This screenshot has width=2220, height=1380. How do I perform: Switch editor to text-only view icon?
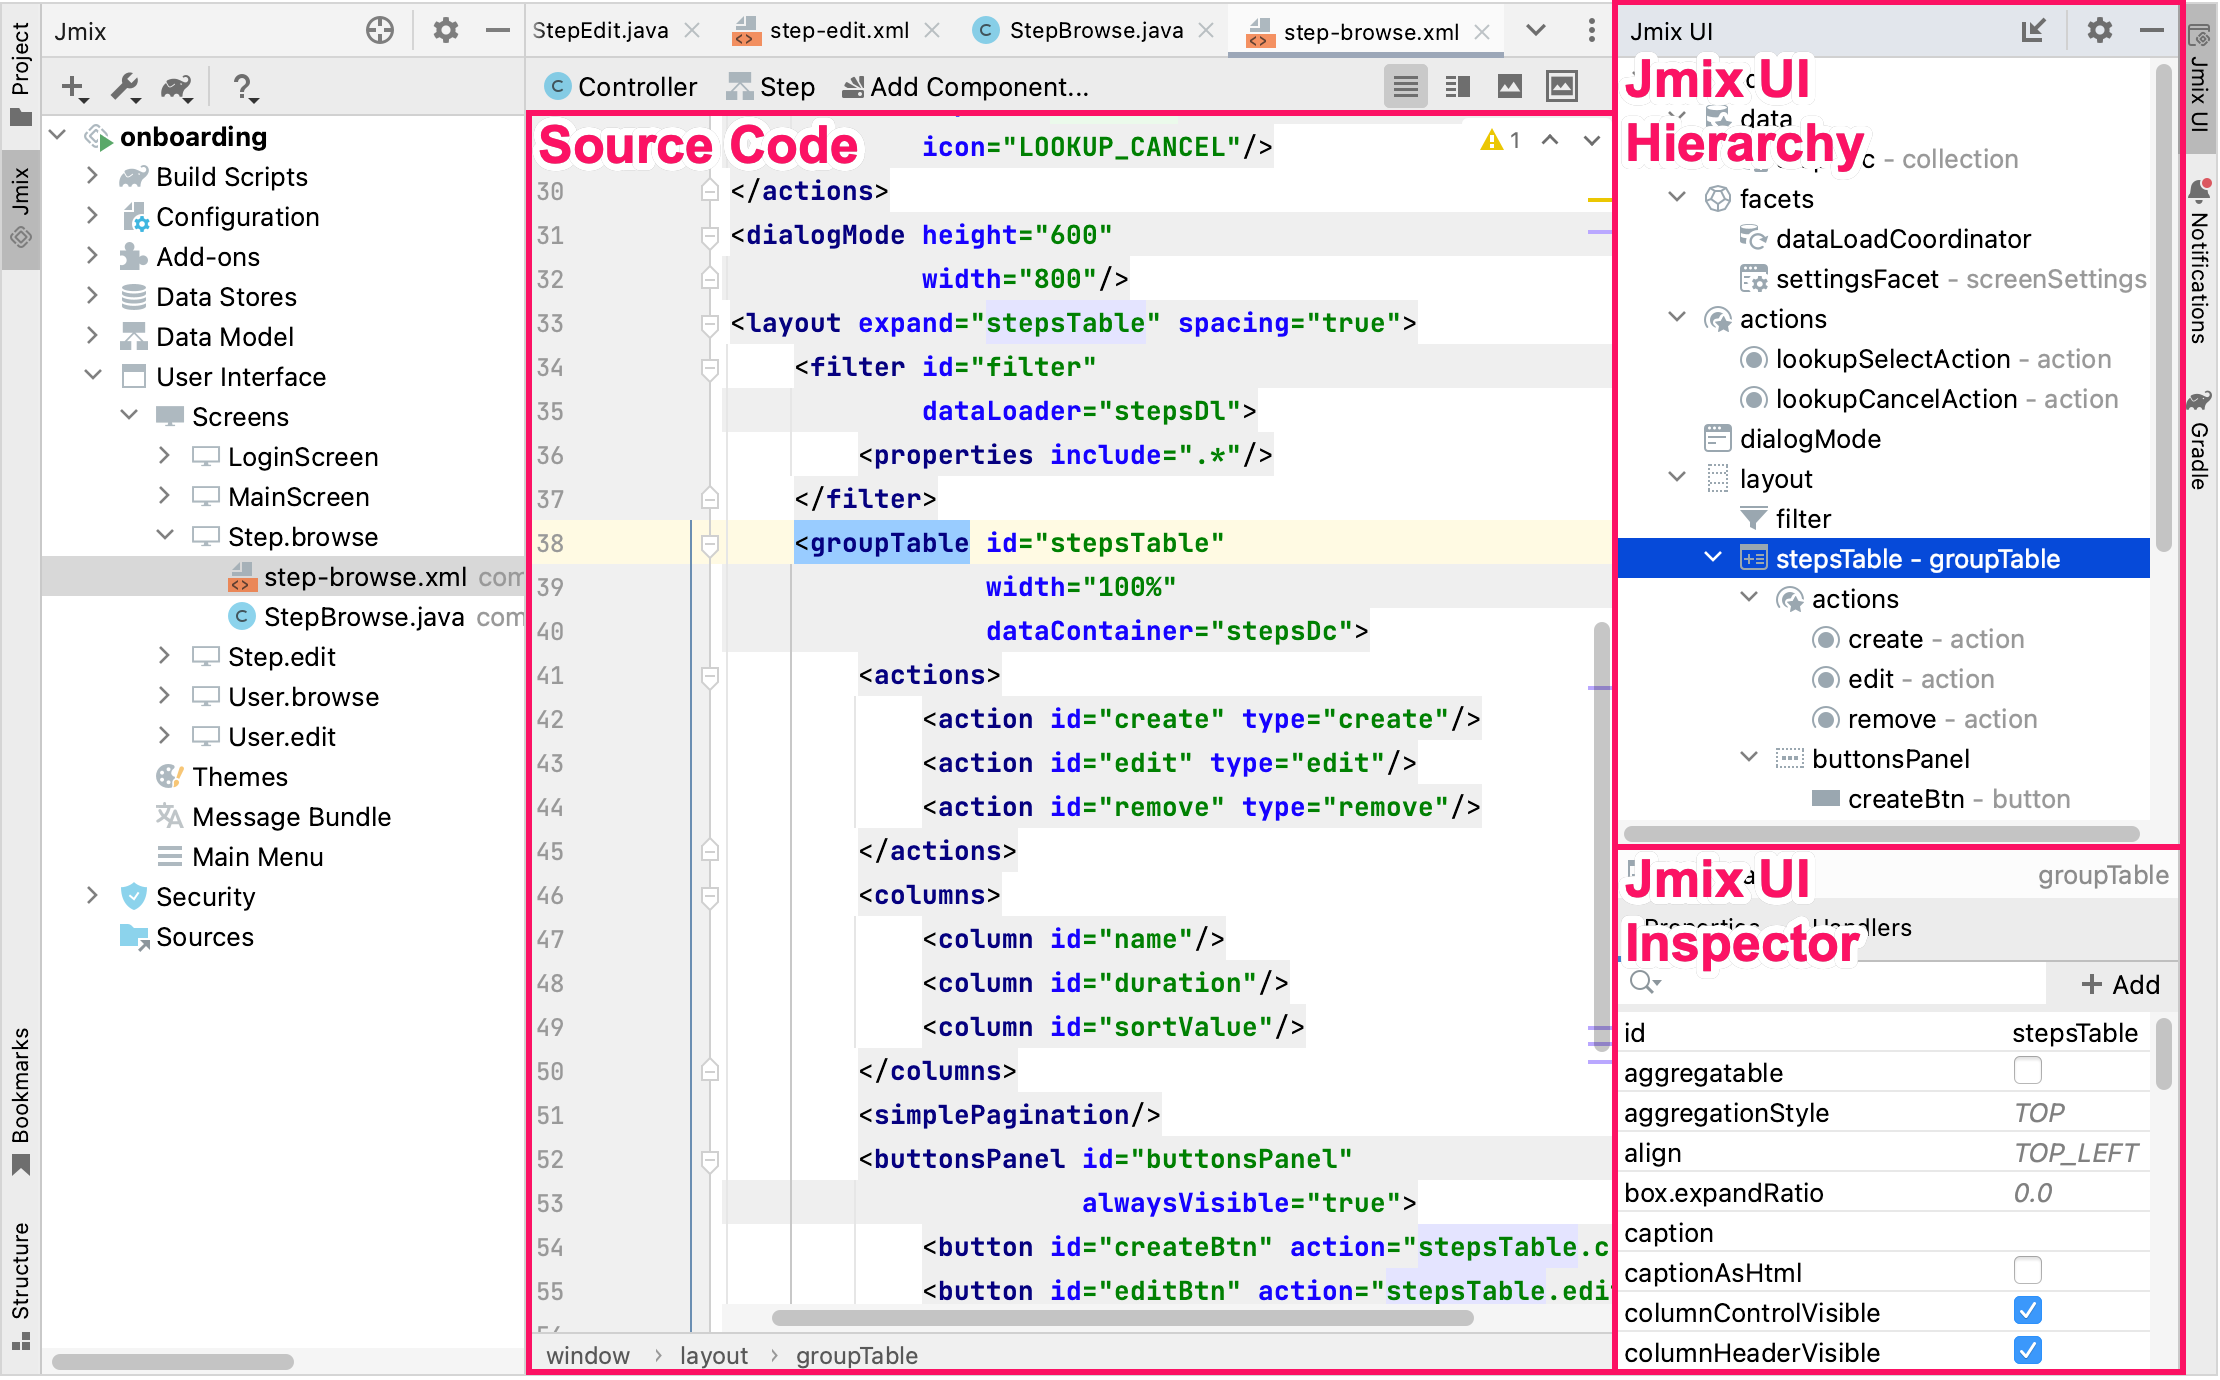coord(1406,87)
